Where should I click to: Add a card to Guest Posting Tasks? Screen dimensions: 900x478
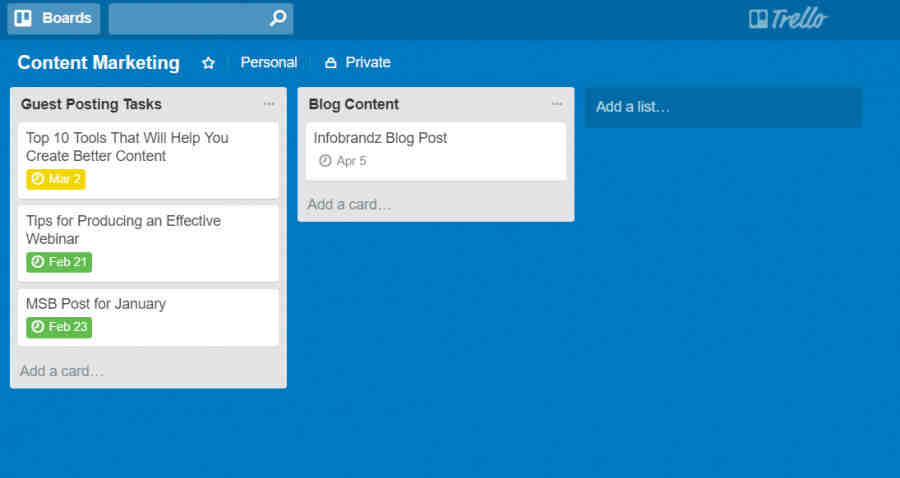pyautogui.click(x=62, y=371)
